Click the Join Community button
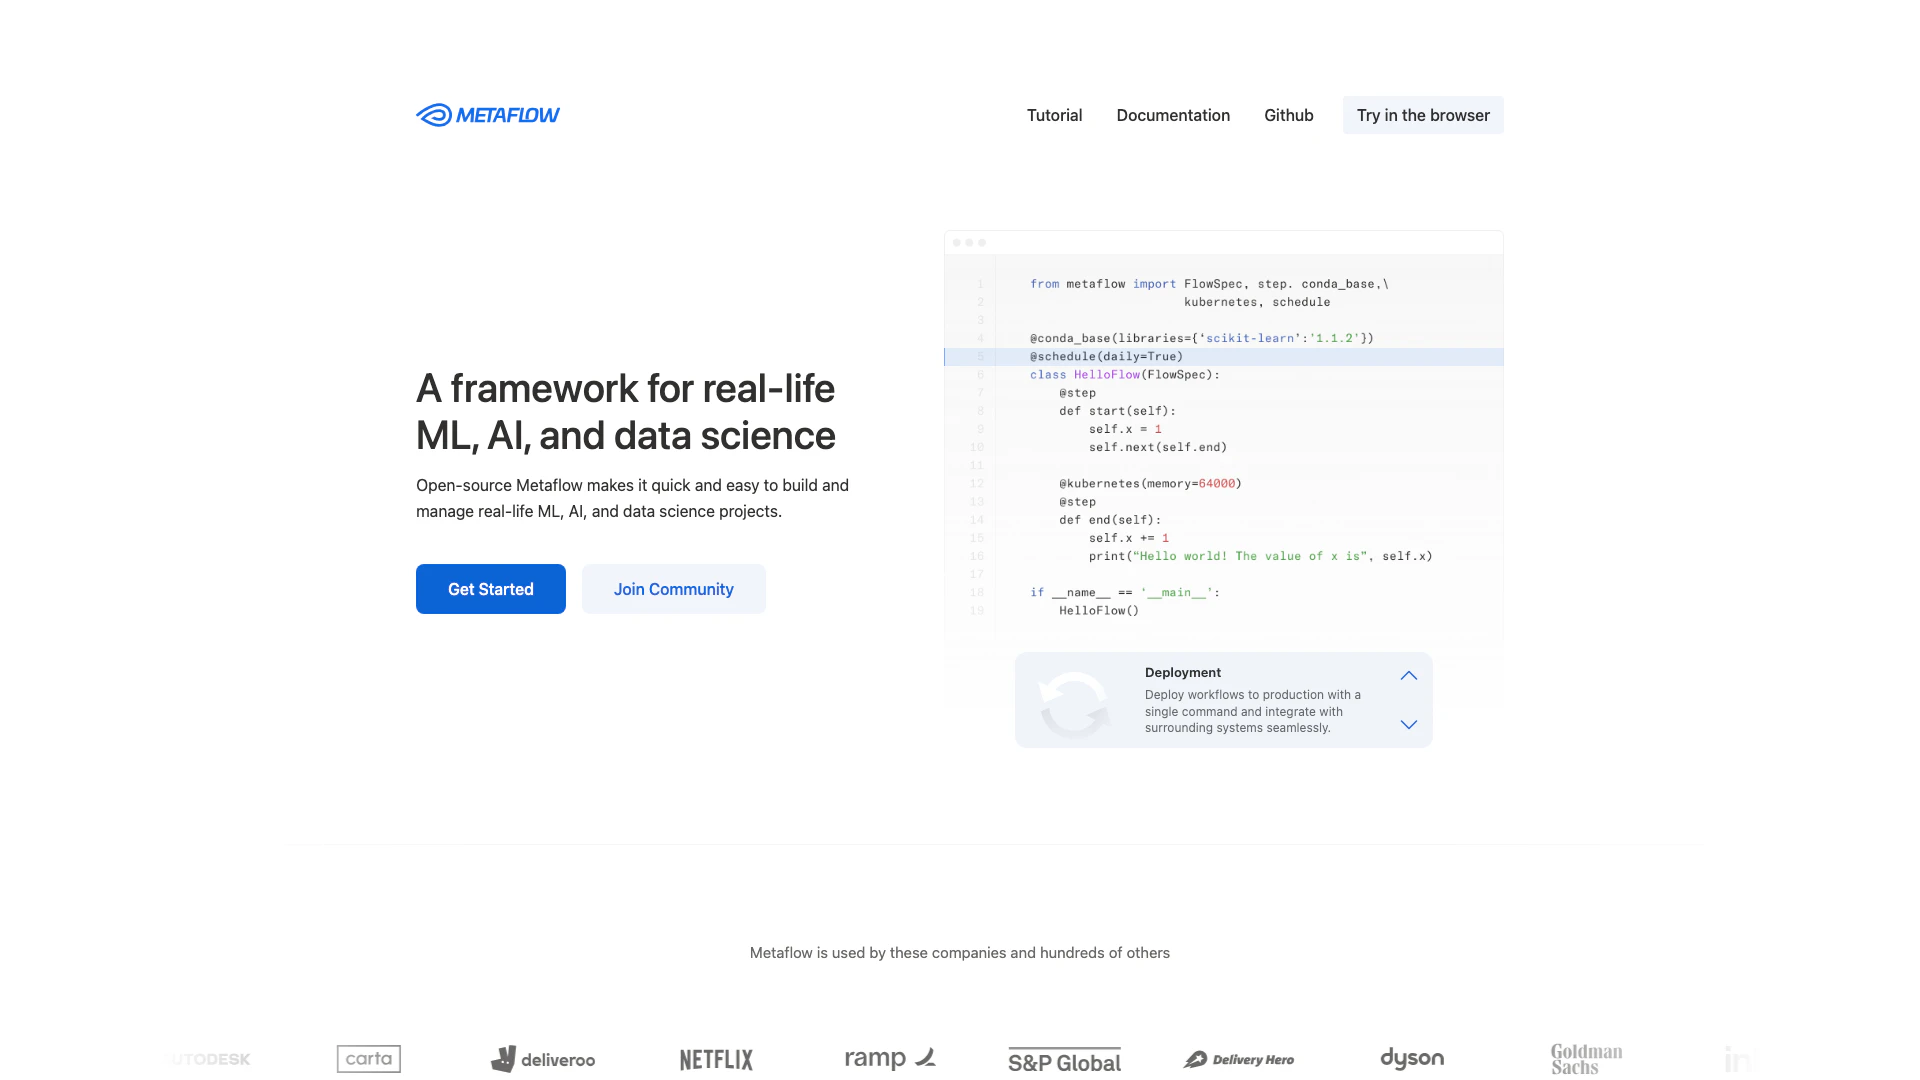This screenshot has height=1080, width=1920. 674,589
